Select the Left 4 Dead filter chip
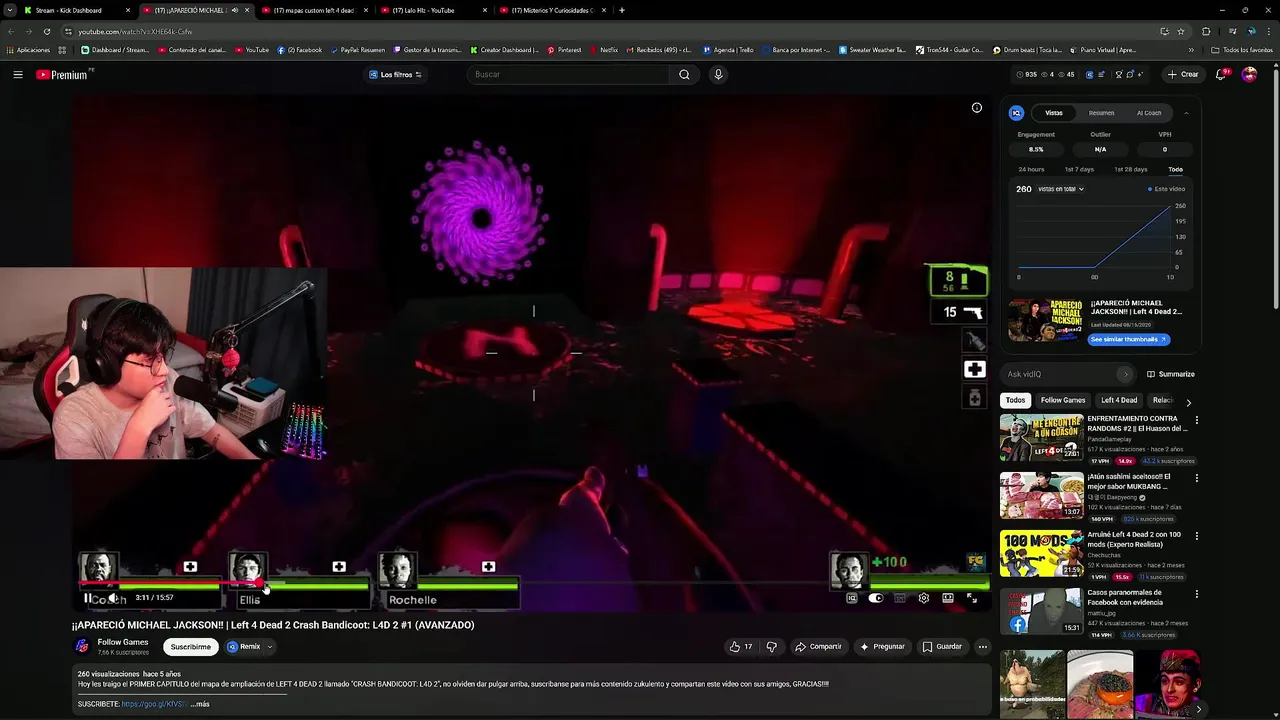1280x720 pixels. point(1119,400)
